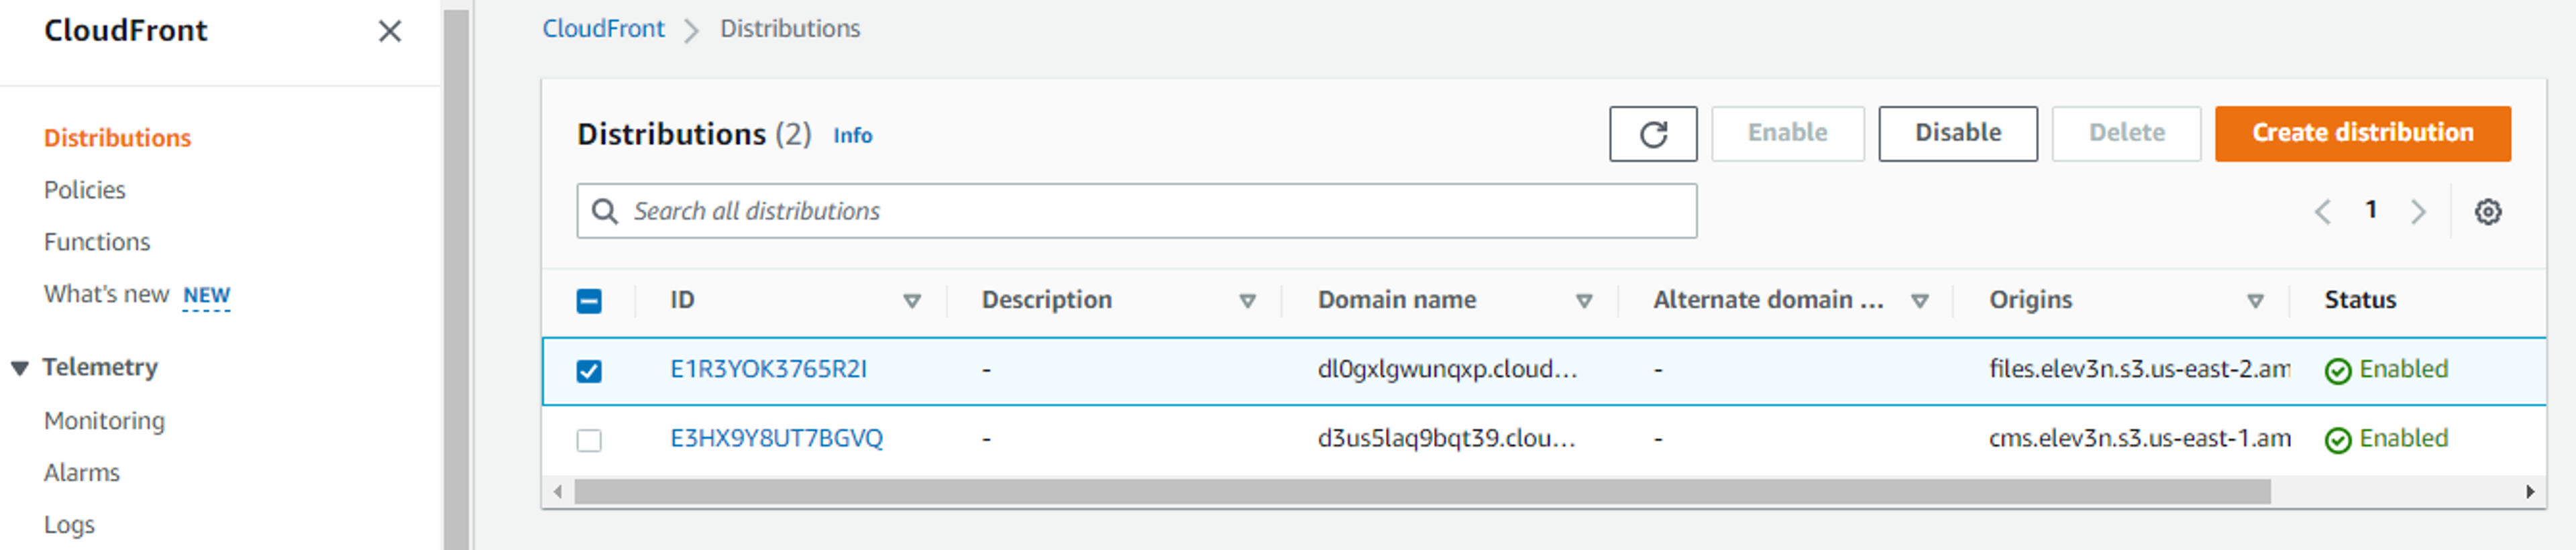The width and height of the screenshot is (2576, 550).
Task: Open Distributions in the sidebar
Action: pos(117,138)
